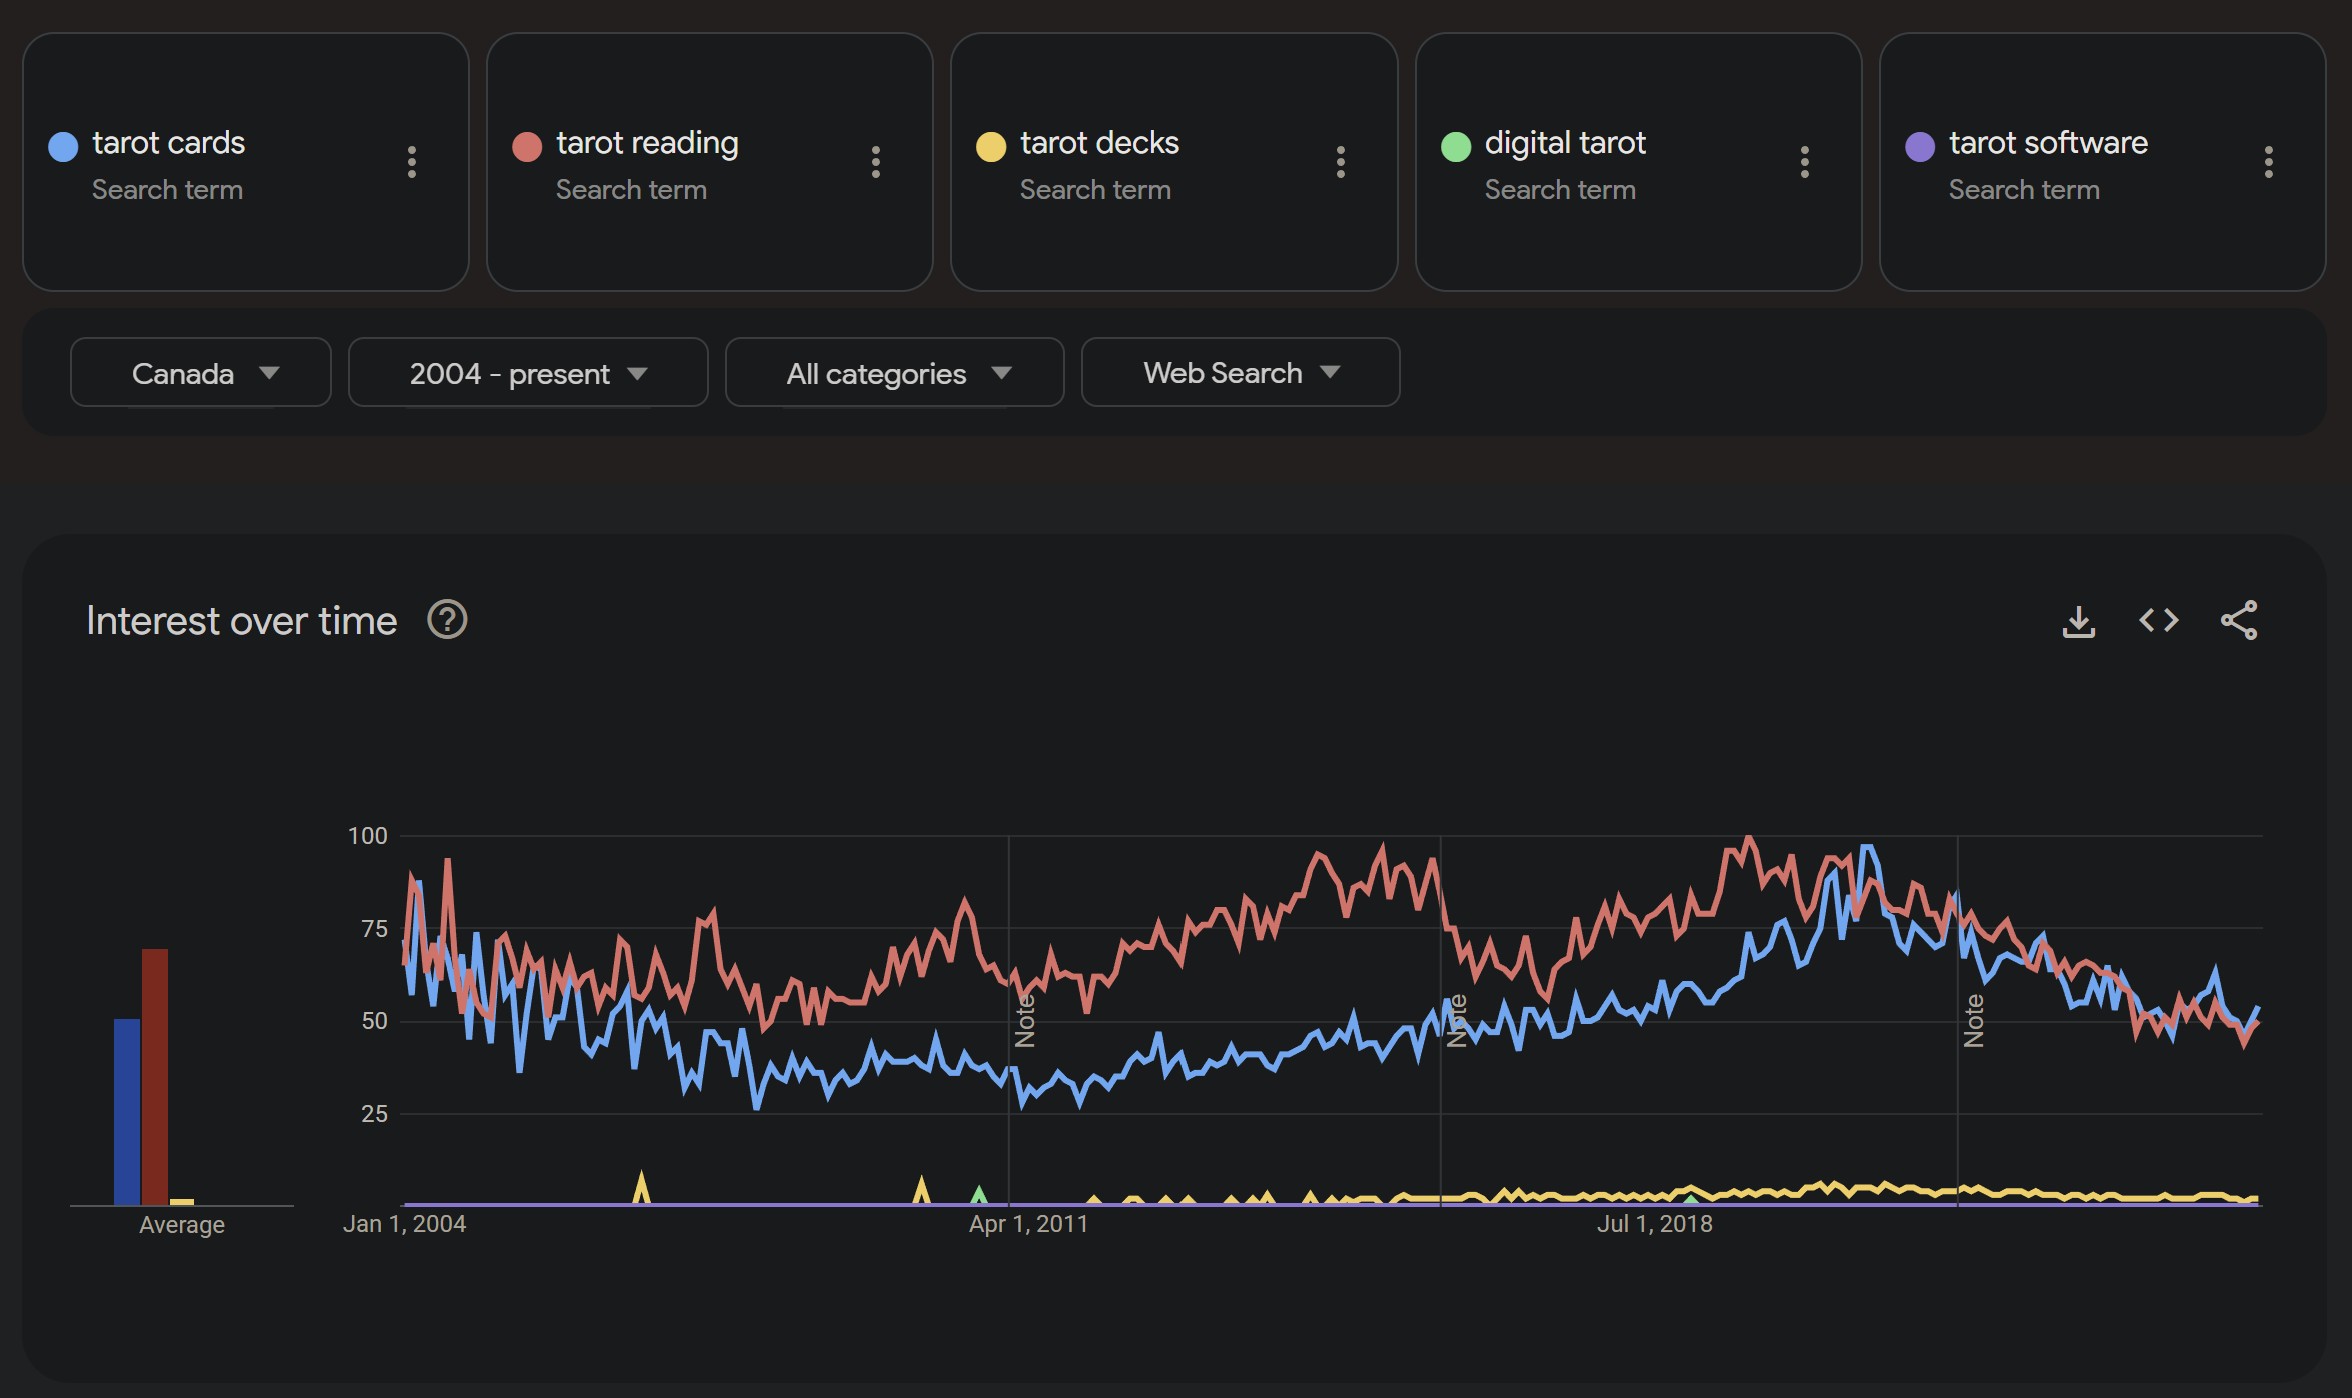
Task: Click the red average bar for tarot reading
Action: (155, 1076)
